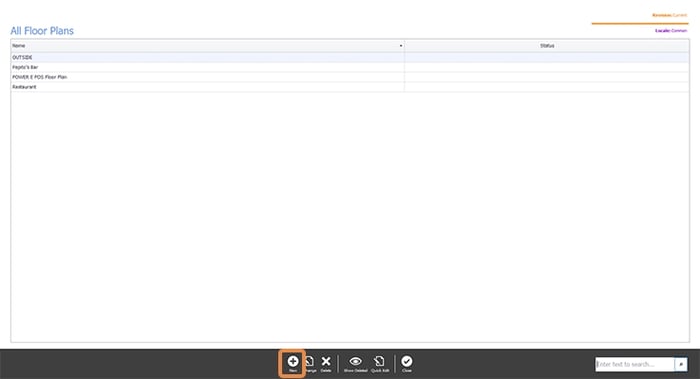The image size is (700, 379).
Task: Toggle Show Deleted eye icon
Action: (x=355, y=361)
